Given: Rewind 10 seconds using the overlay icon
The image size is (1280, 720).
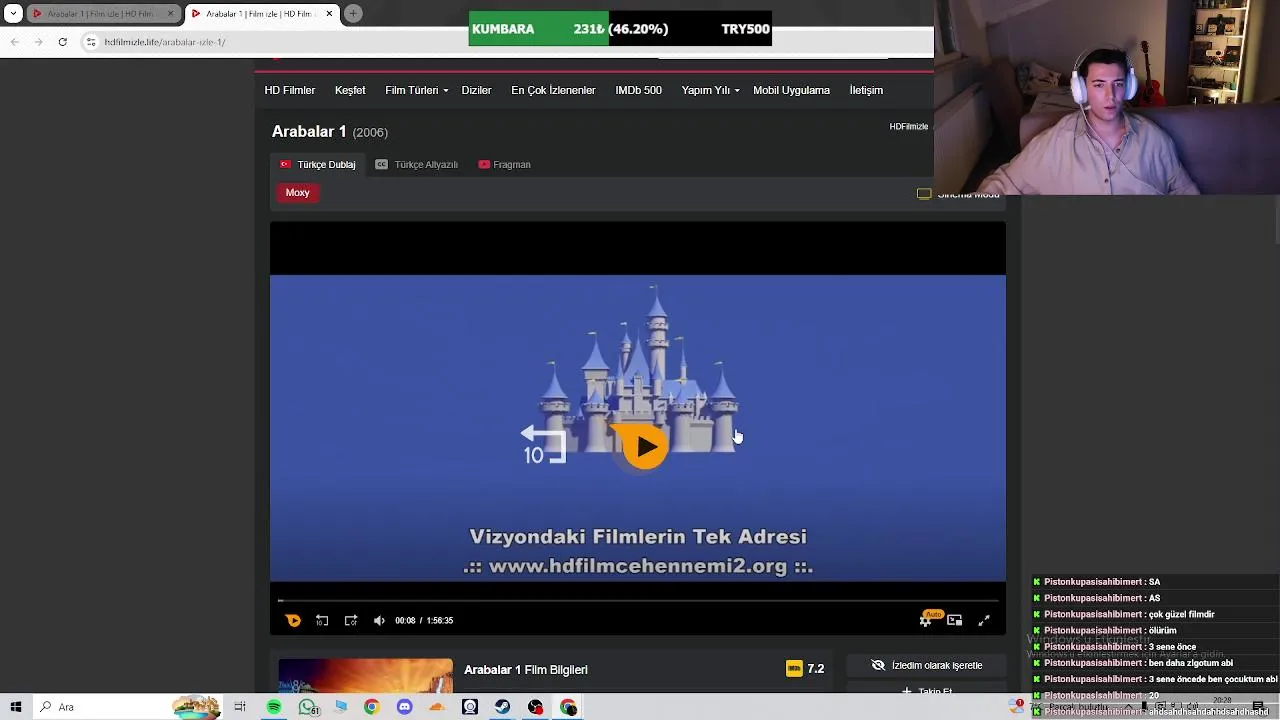Looking at the screenshot, I should coord(544,445).
